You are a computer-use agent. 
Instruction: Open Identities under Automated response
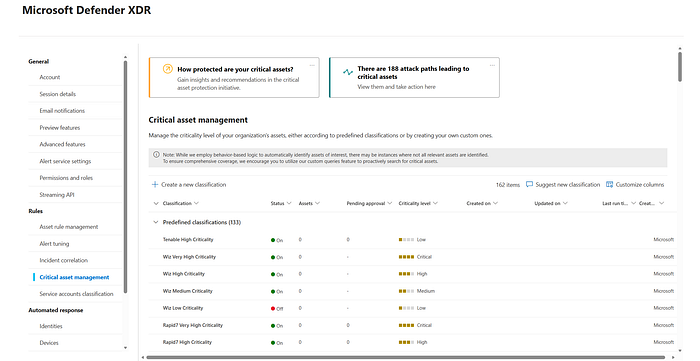51,326
